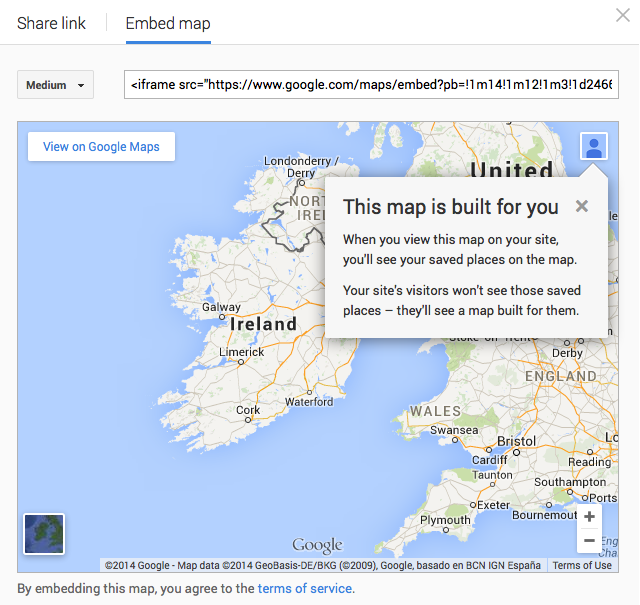Click the ENGLAND region label
Viewport: 640px width, 605px height.
click(561, 376)
